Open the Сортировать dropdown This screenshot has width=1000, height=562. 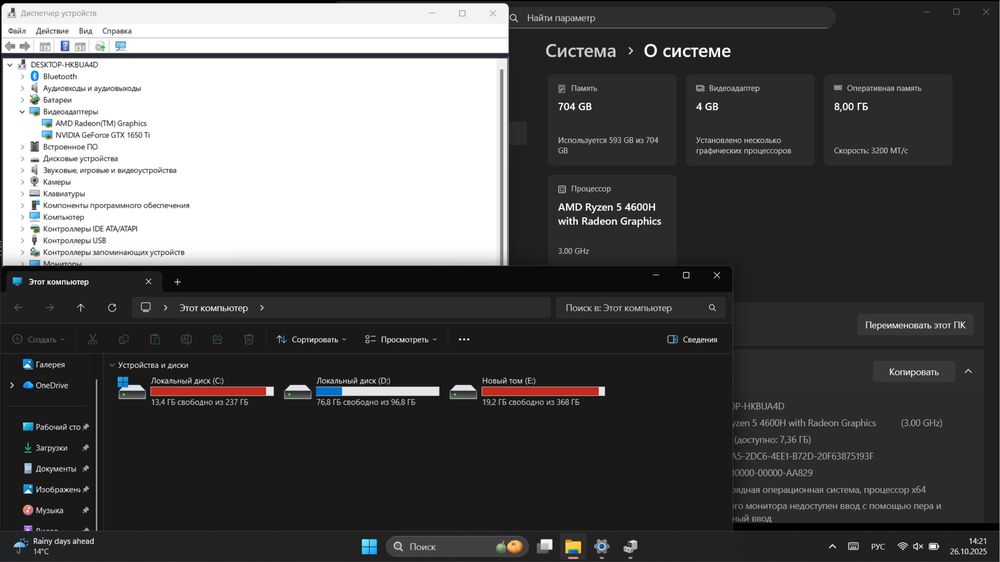tap(312, 339)
